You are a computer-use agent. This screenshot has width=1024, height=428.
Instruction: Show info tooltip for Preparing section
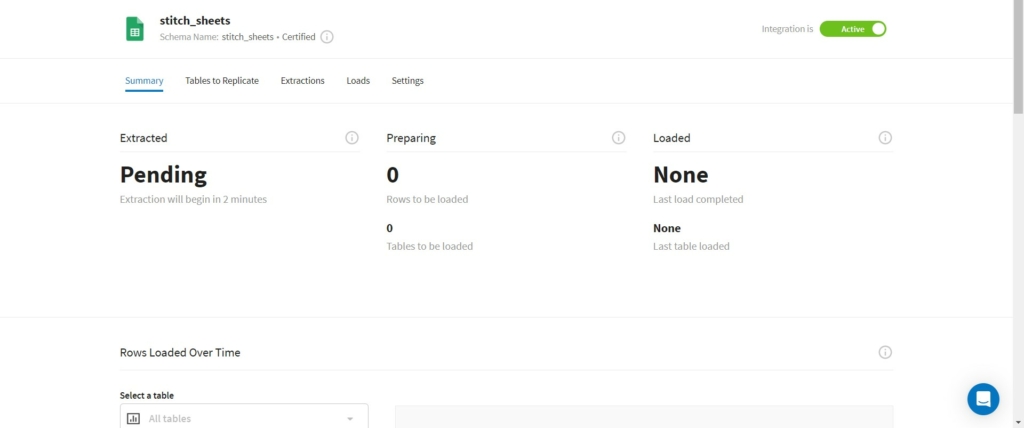click(x=618, y=138)
